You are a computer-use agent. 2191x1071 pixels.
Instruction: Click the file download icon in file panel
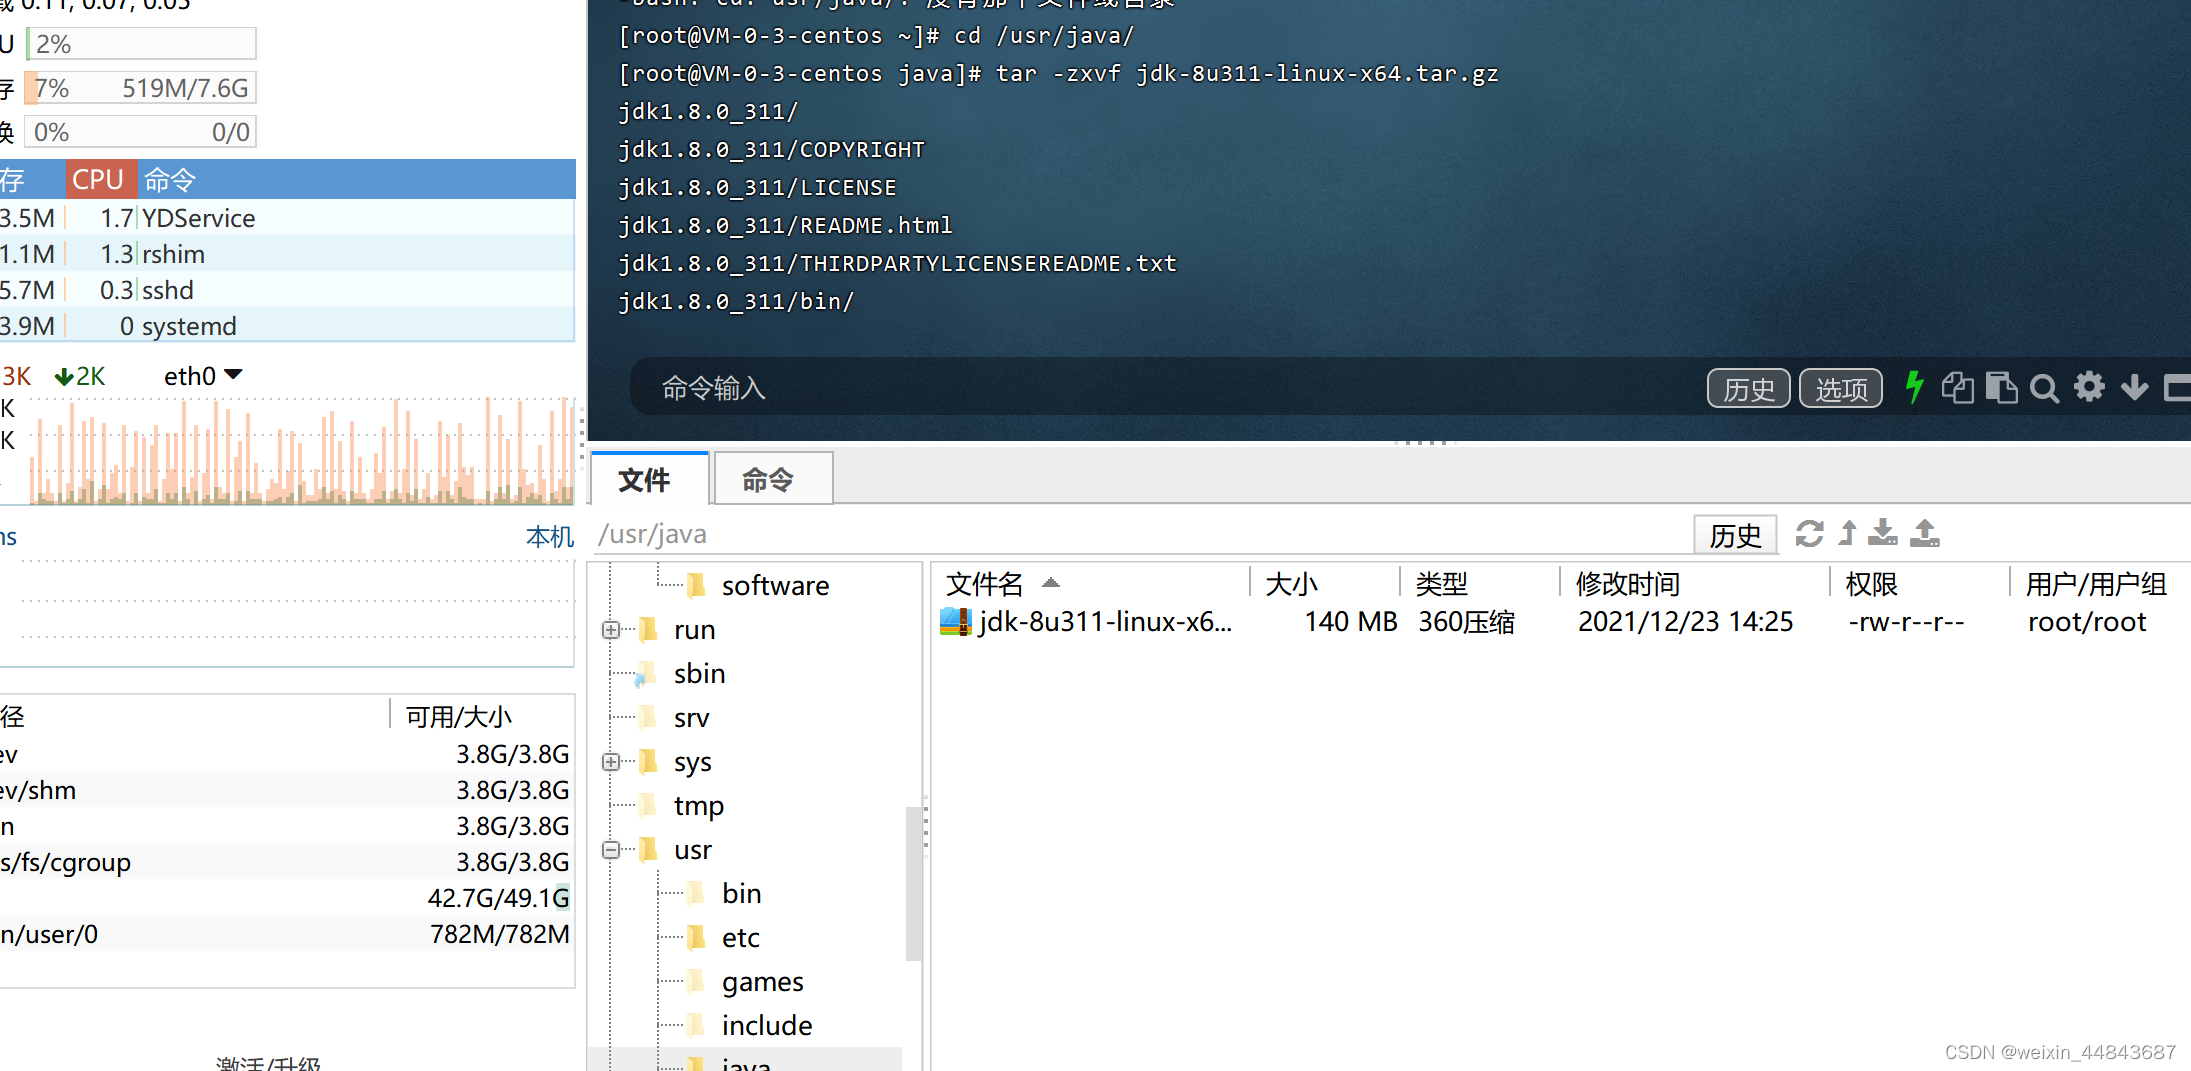pyautogui.click(x=1883, y=533)
